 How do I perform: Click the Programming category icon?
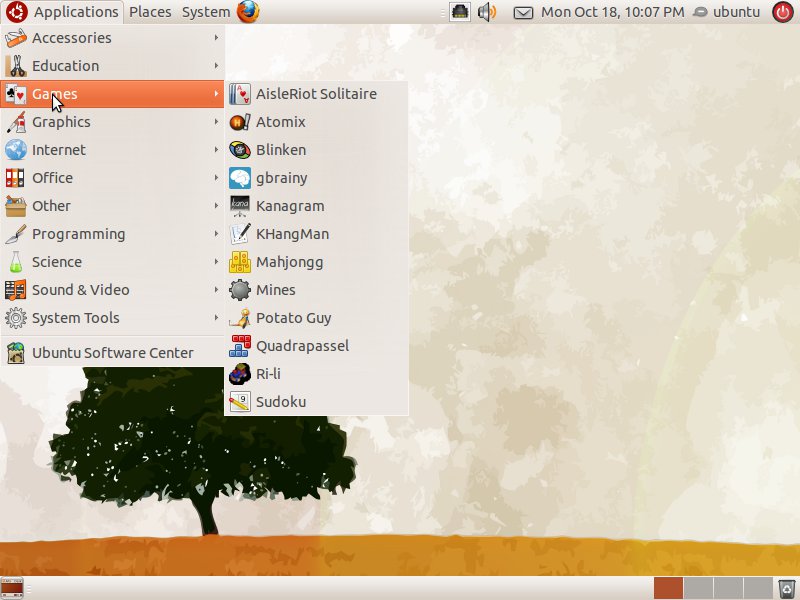pos(16,234)
